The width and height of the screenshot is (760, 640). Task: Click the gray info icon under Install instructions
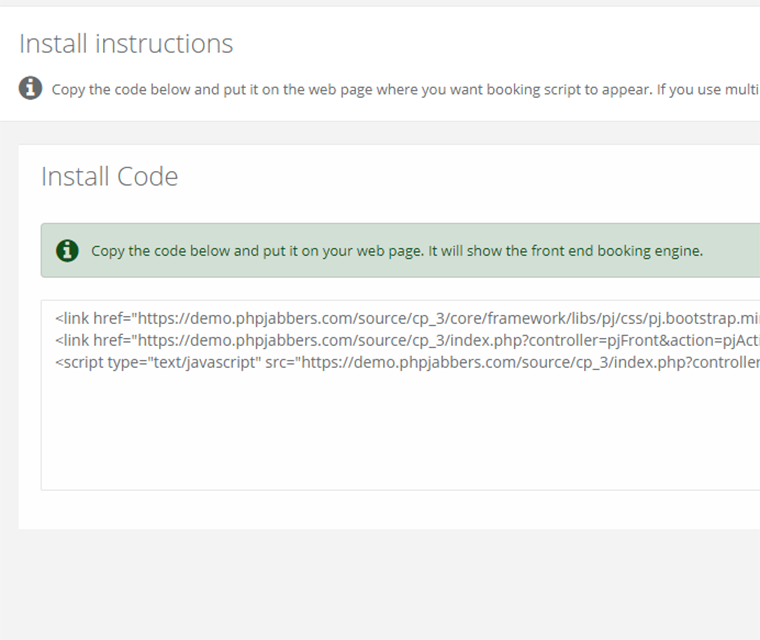30,88
